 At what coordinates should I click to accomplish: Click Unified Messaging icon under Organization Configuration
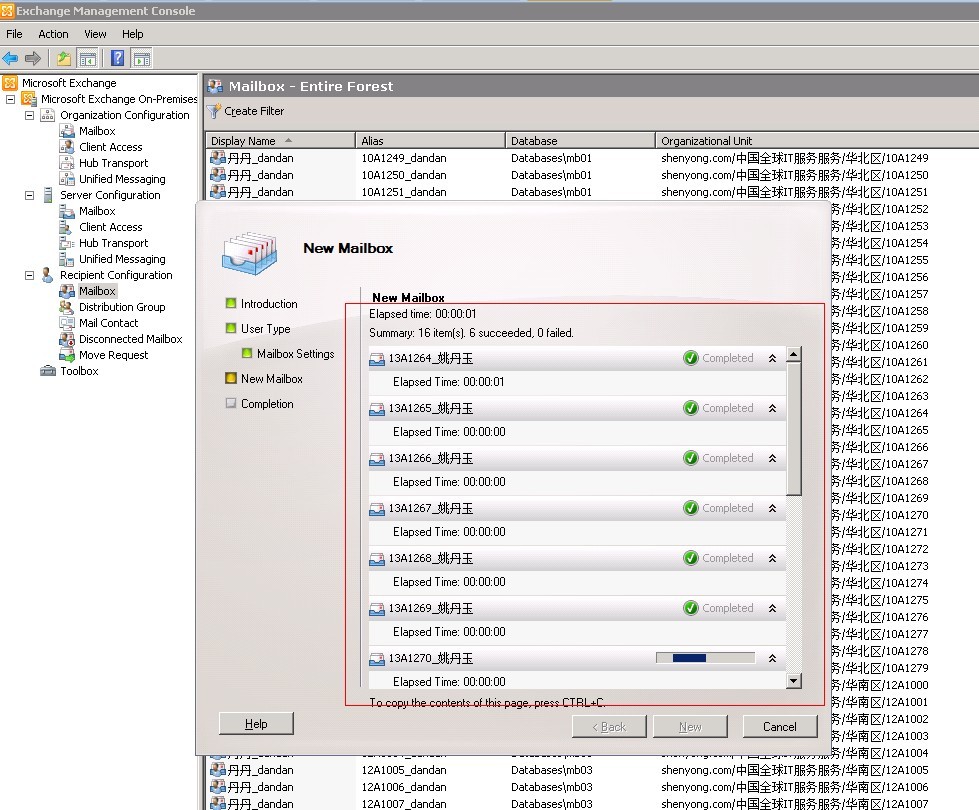coord(67,179)
